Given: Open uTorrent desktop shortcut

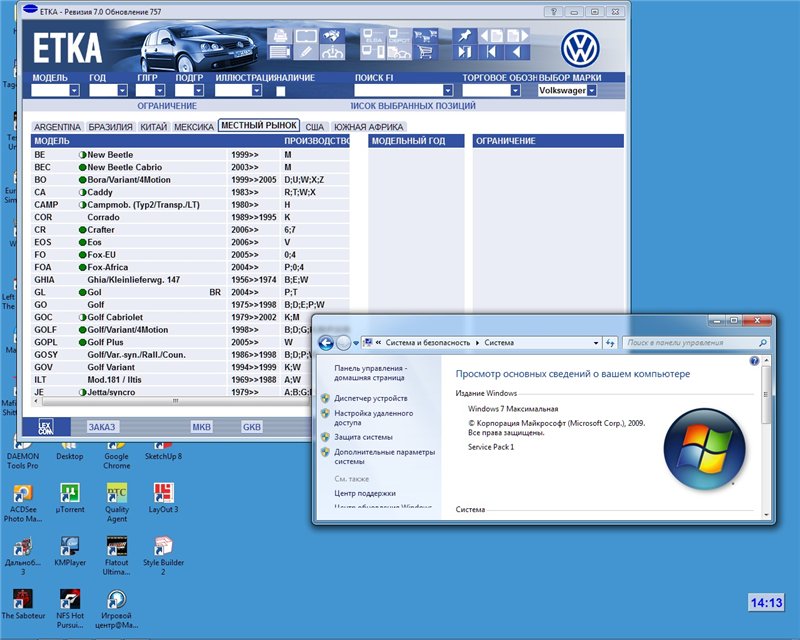Looking at the screenshot, I should [70, 498].
